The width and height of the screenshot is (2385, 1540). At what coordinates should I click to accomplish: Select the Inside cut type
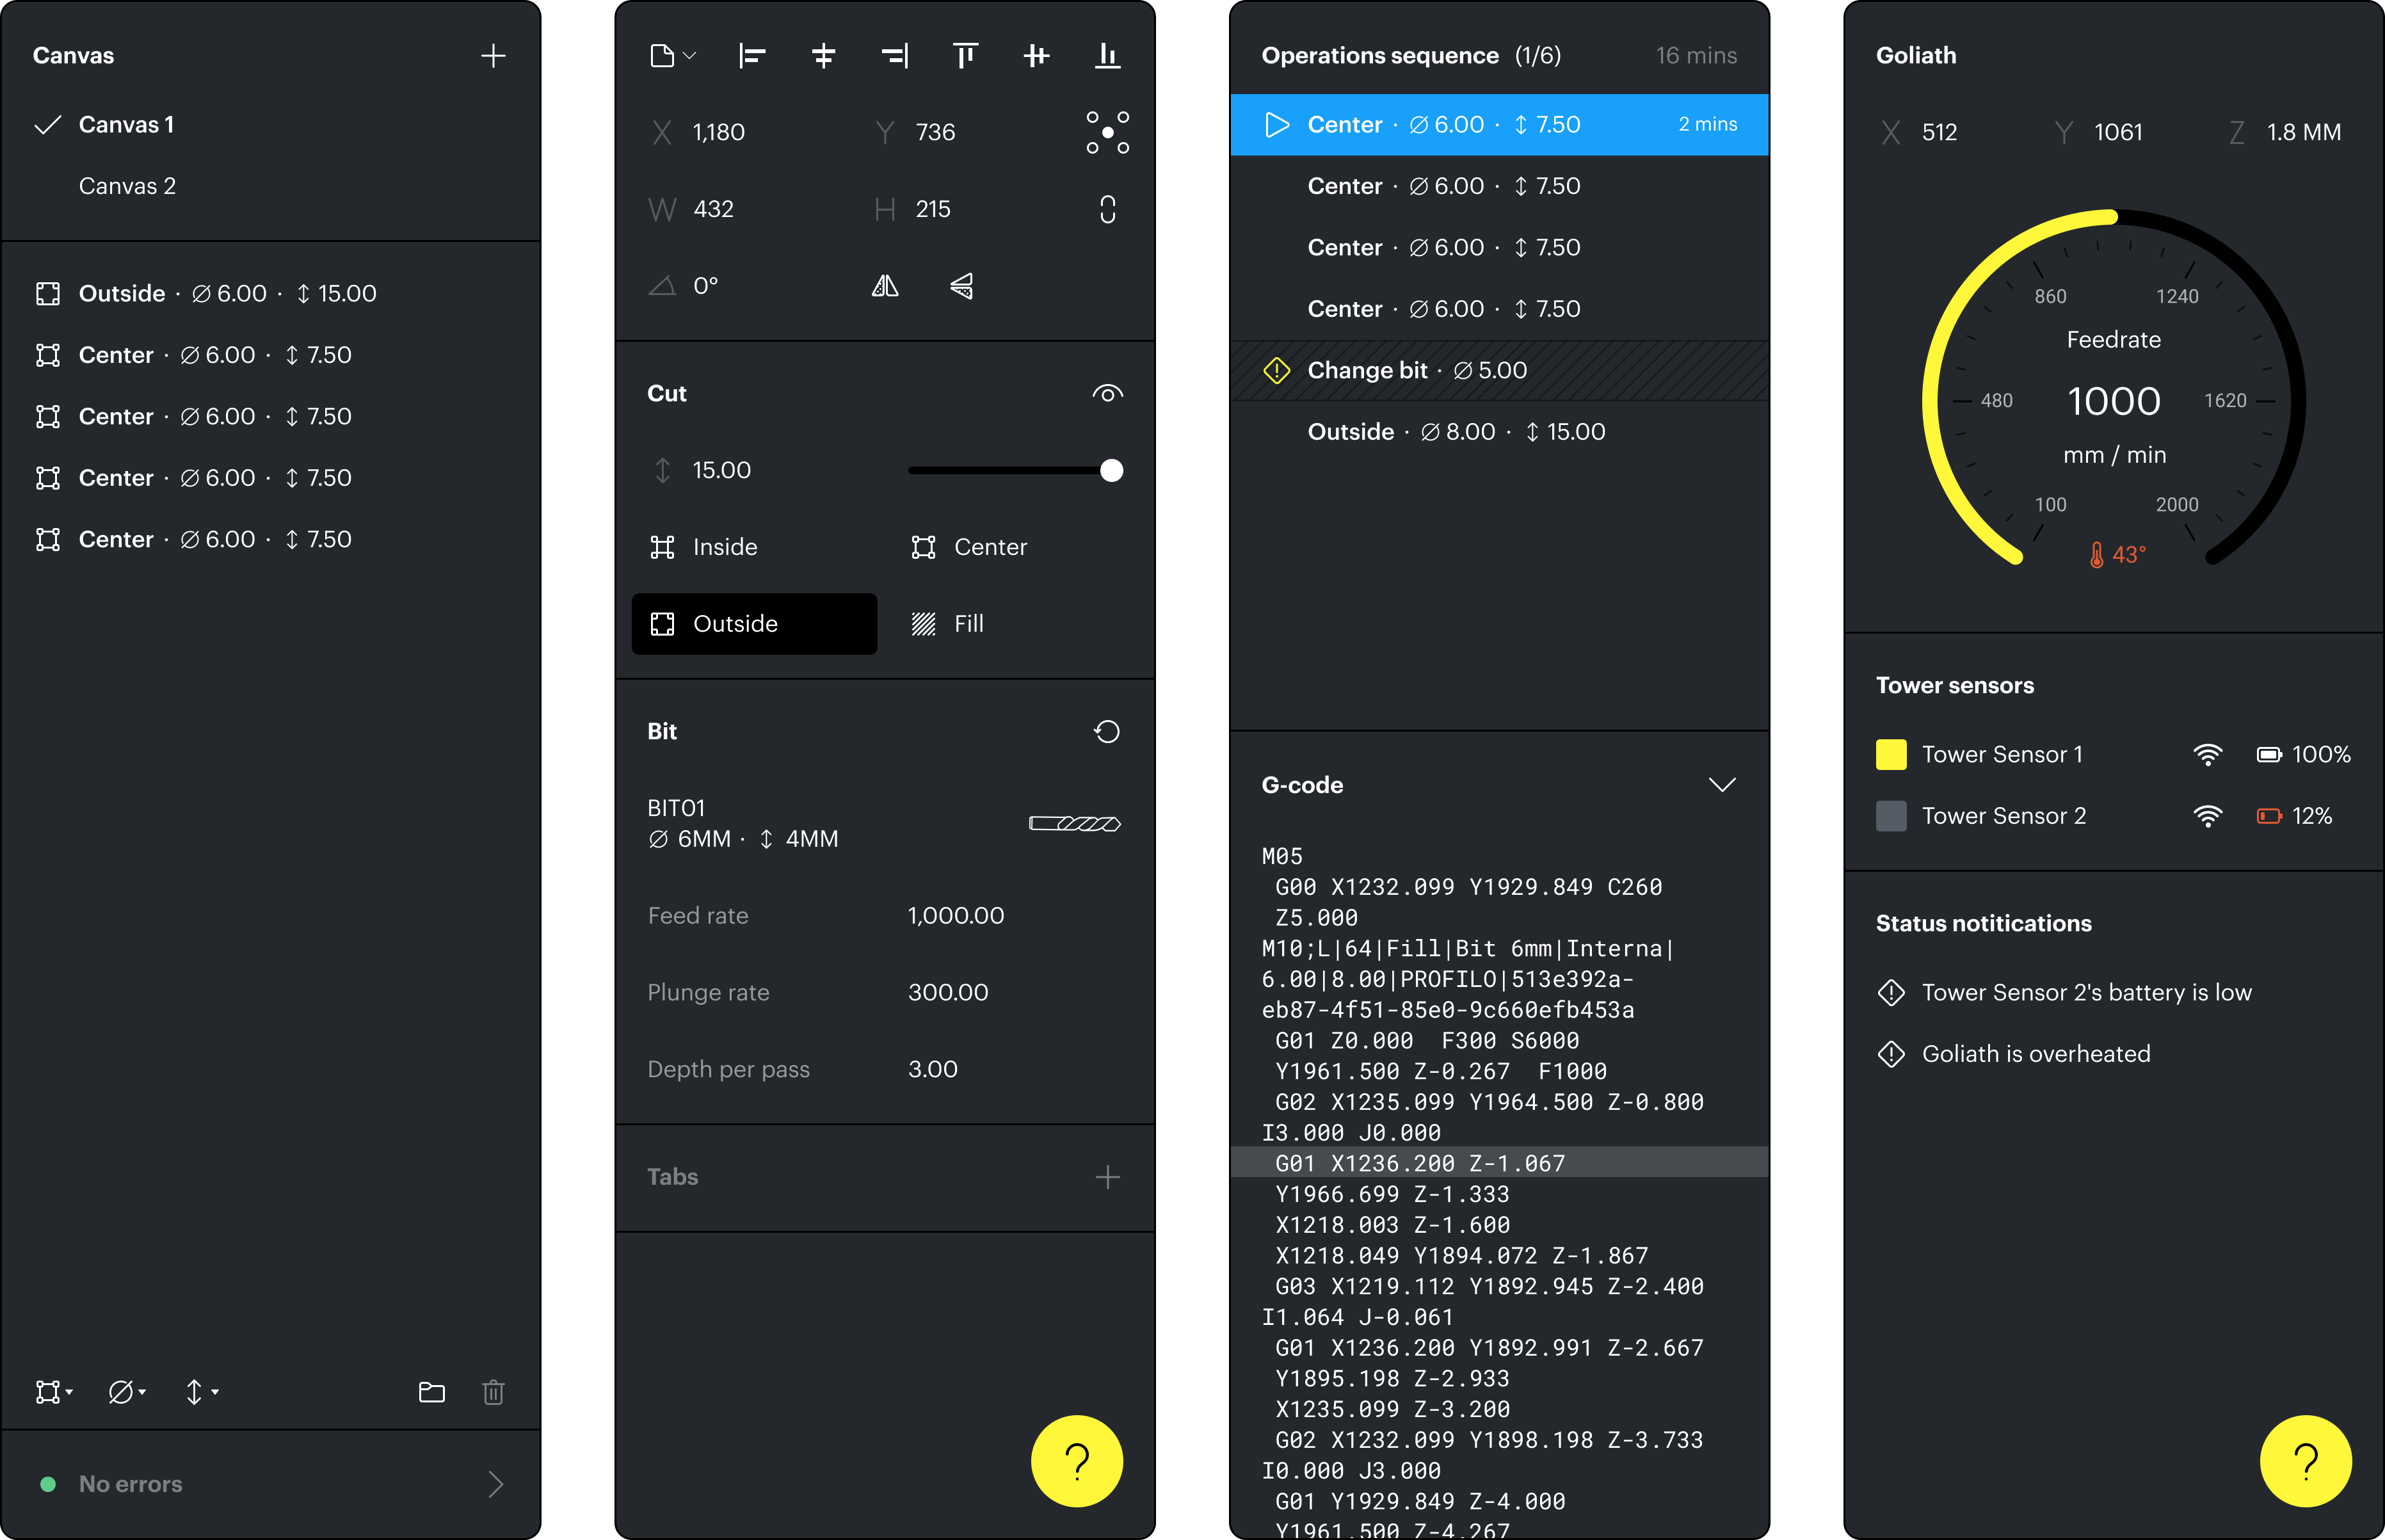[725, 547]
